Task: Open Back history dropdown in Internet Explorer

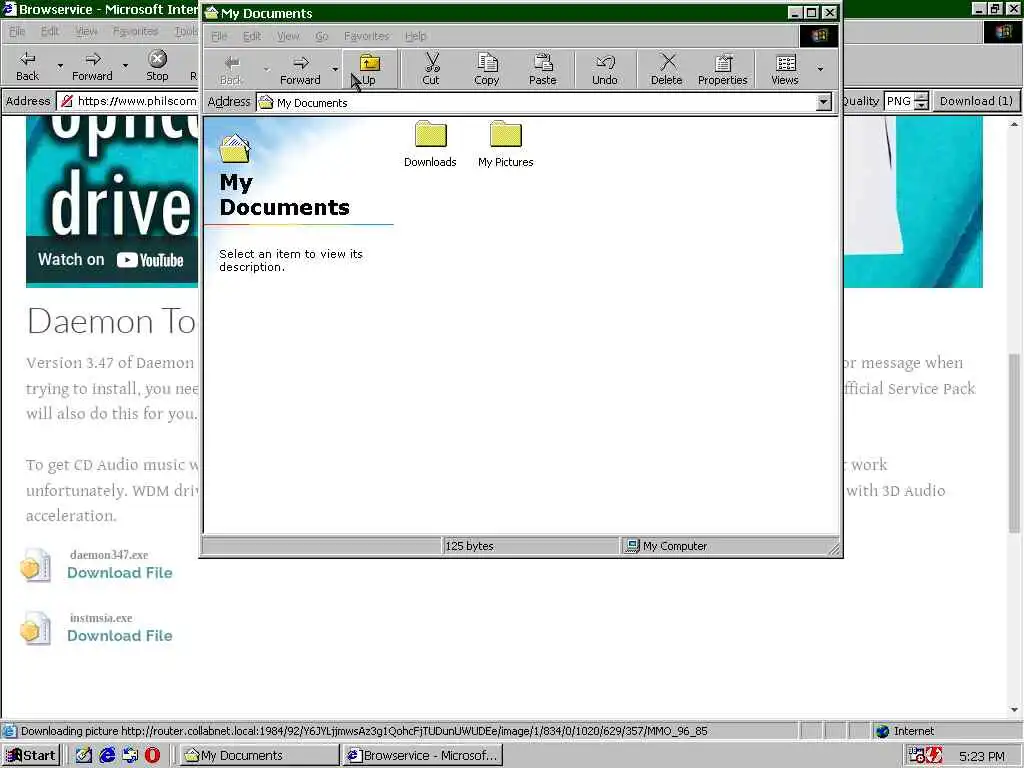Action: tap(60, 66)
